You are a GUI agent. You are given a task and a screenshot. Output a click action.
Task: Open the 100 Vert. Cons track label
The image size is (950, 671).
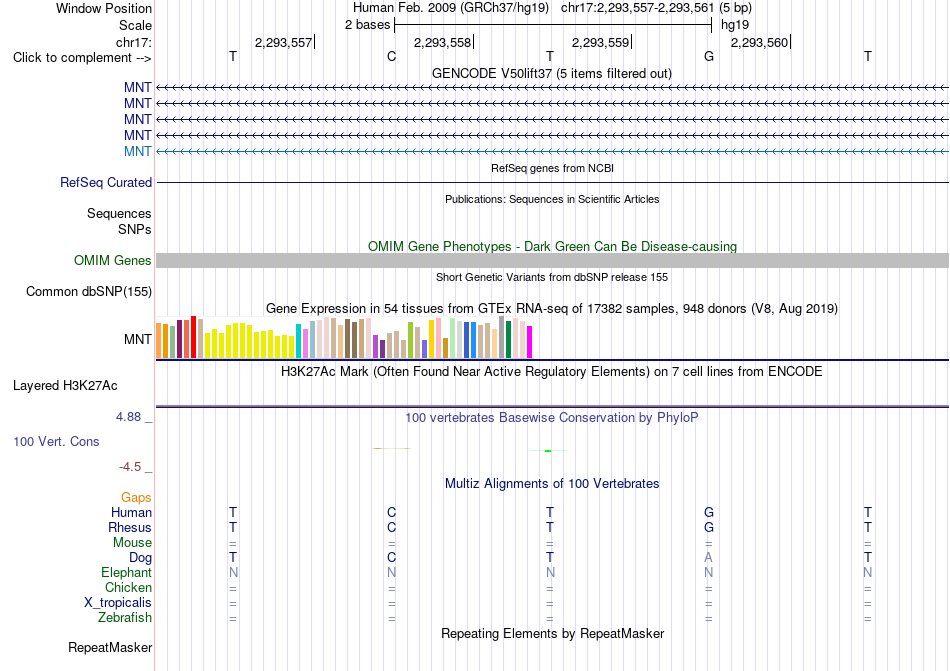(x=56, y=441)
